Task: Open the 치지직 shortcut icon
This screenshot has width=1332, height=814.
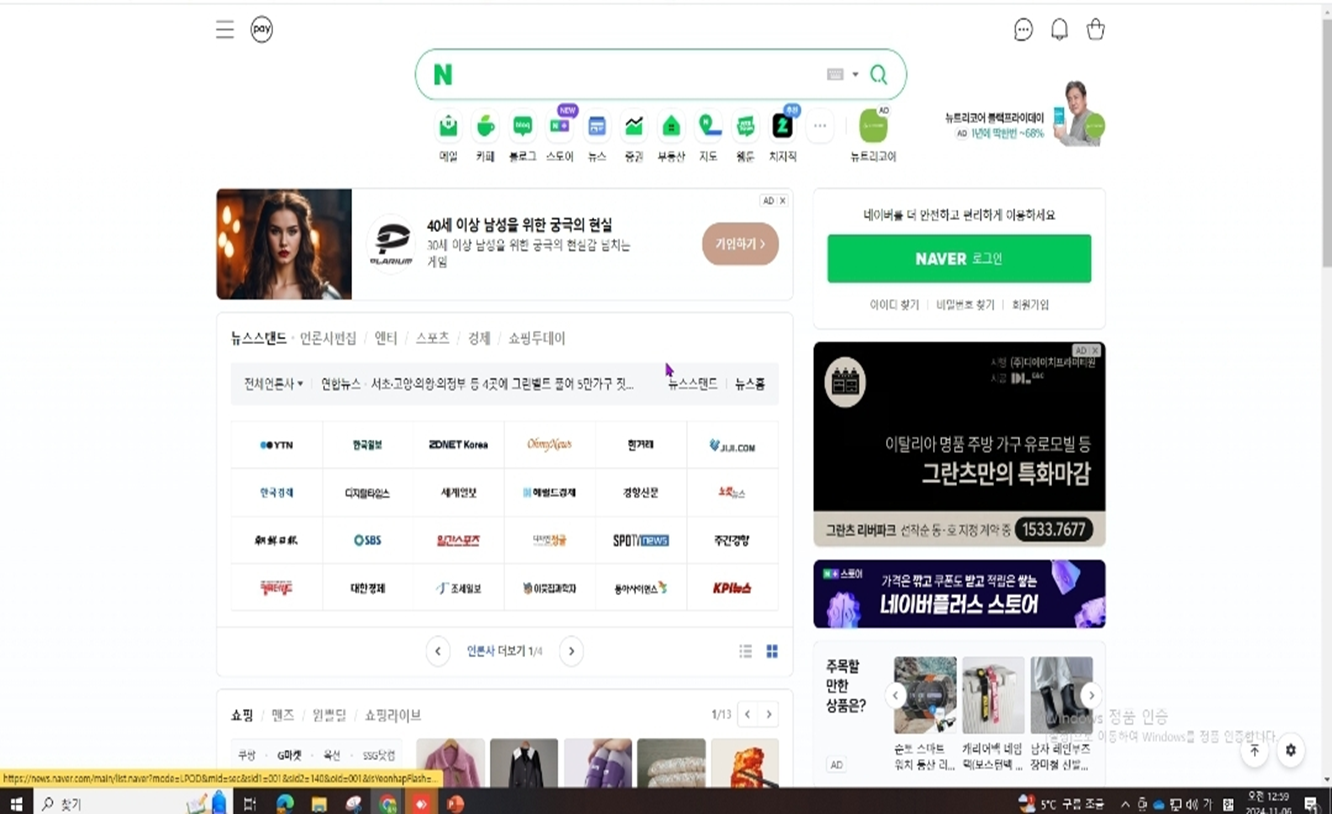Action: 783,126
